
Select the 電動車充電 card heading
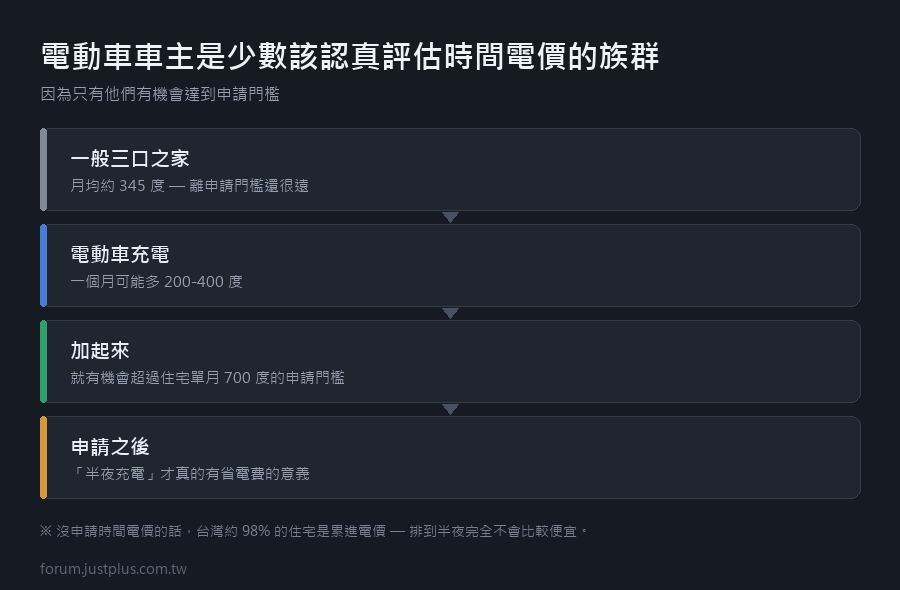click(x=120, y=255)
